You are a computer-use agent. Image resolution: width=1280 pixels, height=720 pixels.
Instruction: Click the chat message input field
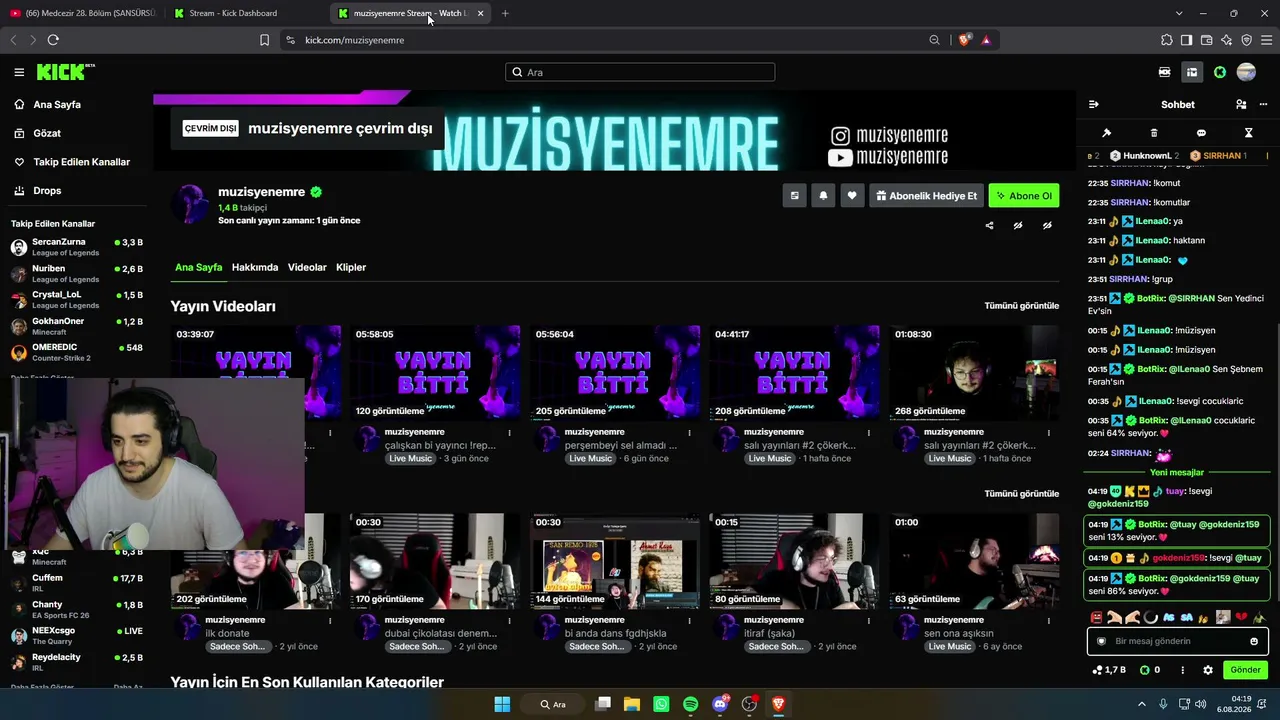click(x=1178, y=641)
